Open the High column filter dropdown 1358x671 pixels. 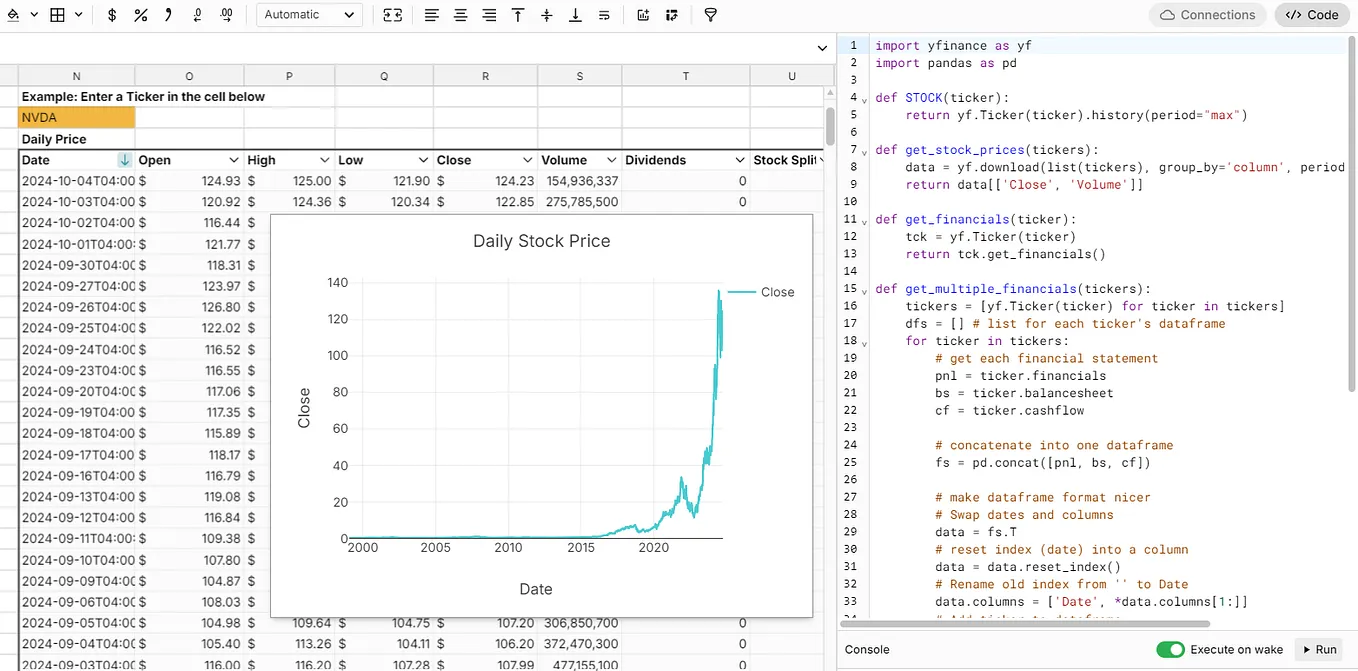coord(325,160)
